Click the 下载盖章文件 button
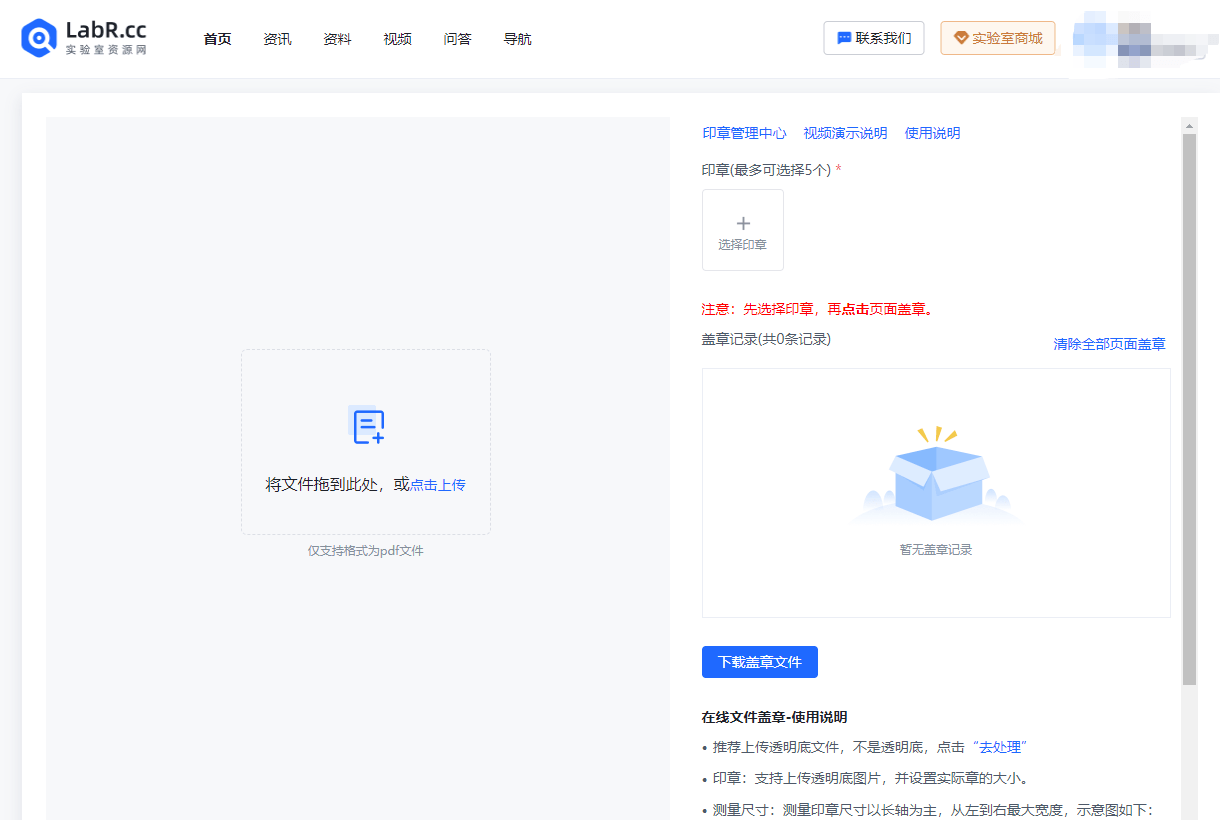This screenshot has height=820, width=1220. (760, 662)
